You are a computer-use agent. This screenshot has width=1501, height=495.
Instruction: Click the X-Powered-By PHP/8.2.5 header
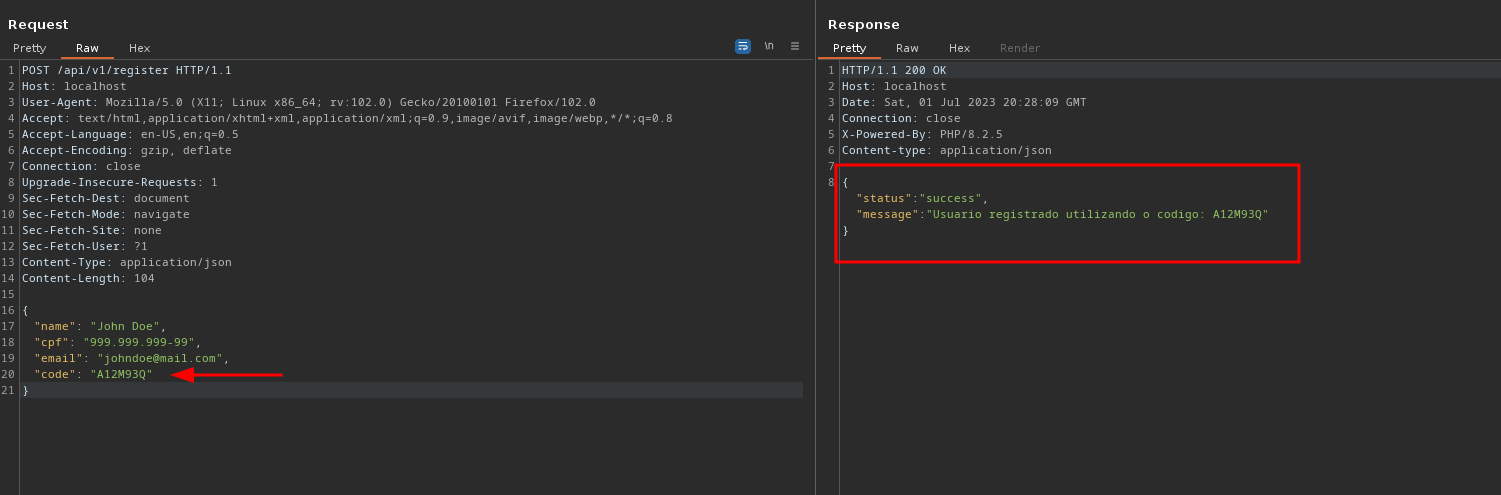[x=921, y=134]
